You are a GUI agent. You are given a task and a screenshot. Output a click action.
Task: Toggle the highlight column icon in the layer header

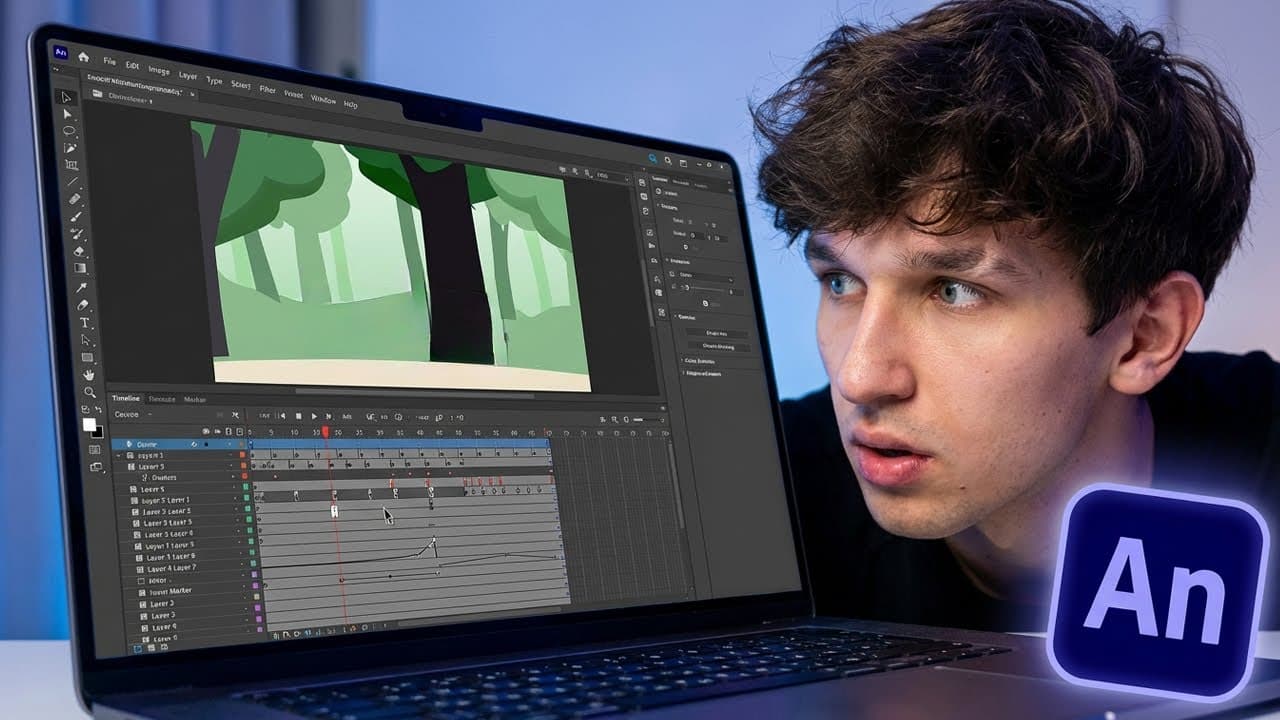(x=207, y=431)
